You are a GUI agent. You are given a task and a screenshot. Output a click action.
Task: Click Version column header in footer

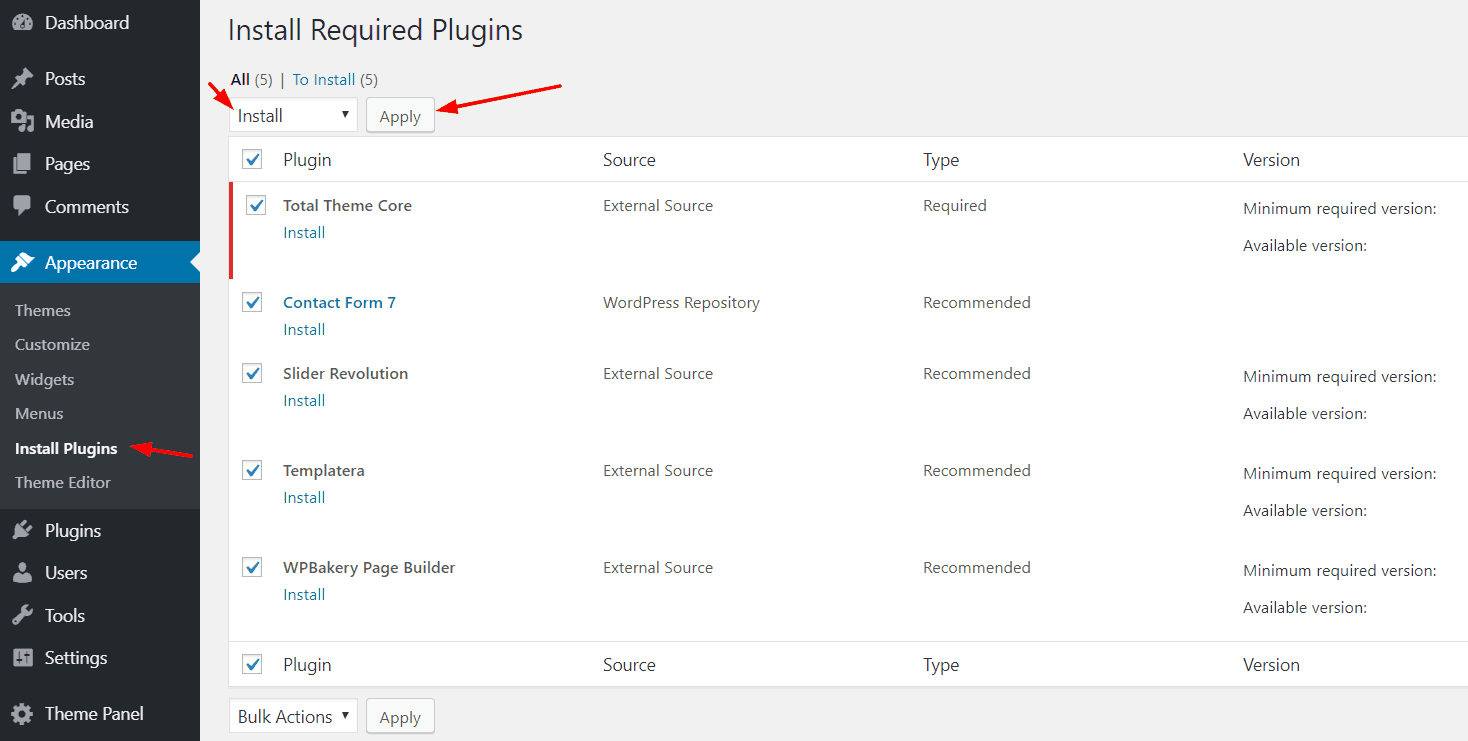1271,665
